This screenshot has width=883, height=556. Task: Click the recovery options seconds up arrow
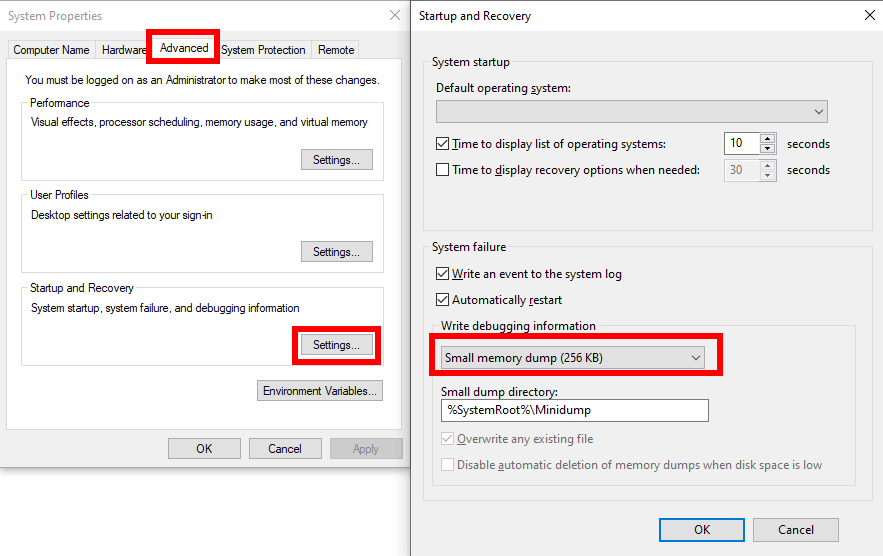tap(768, 164)
